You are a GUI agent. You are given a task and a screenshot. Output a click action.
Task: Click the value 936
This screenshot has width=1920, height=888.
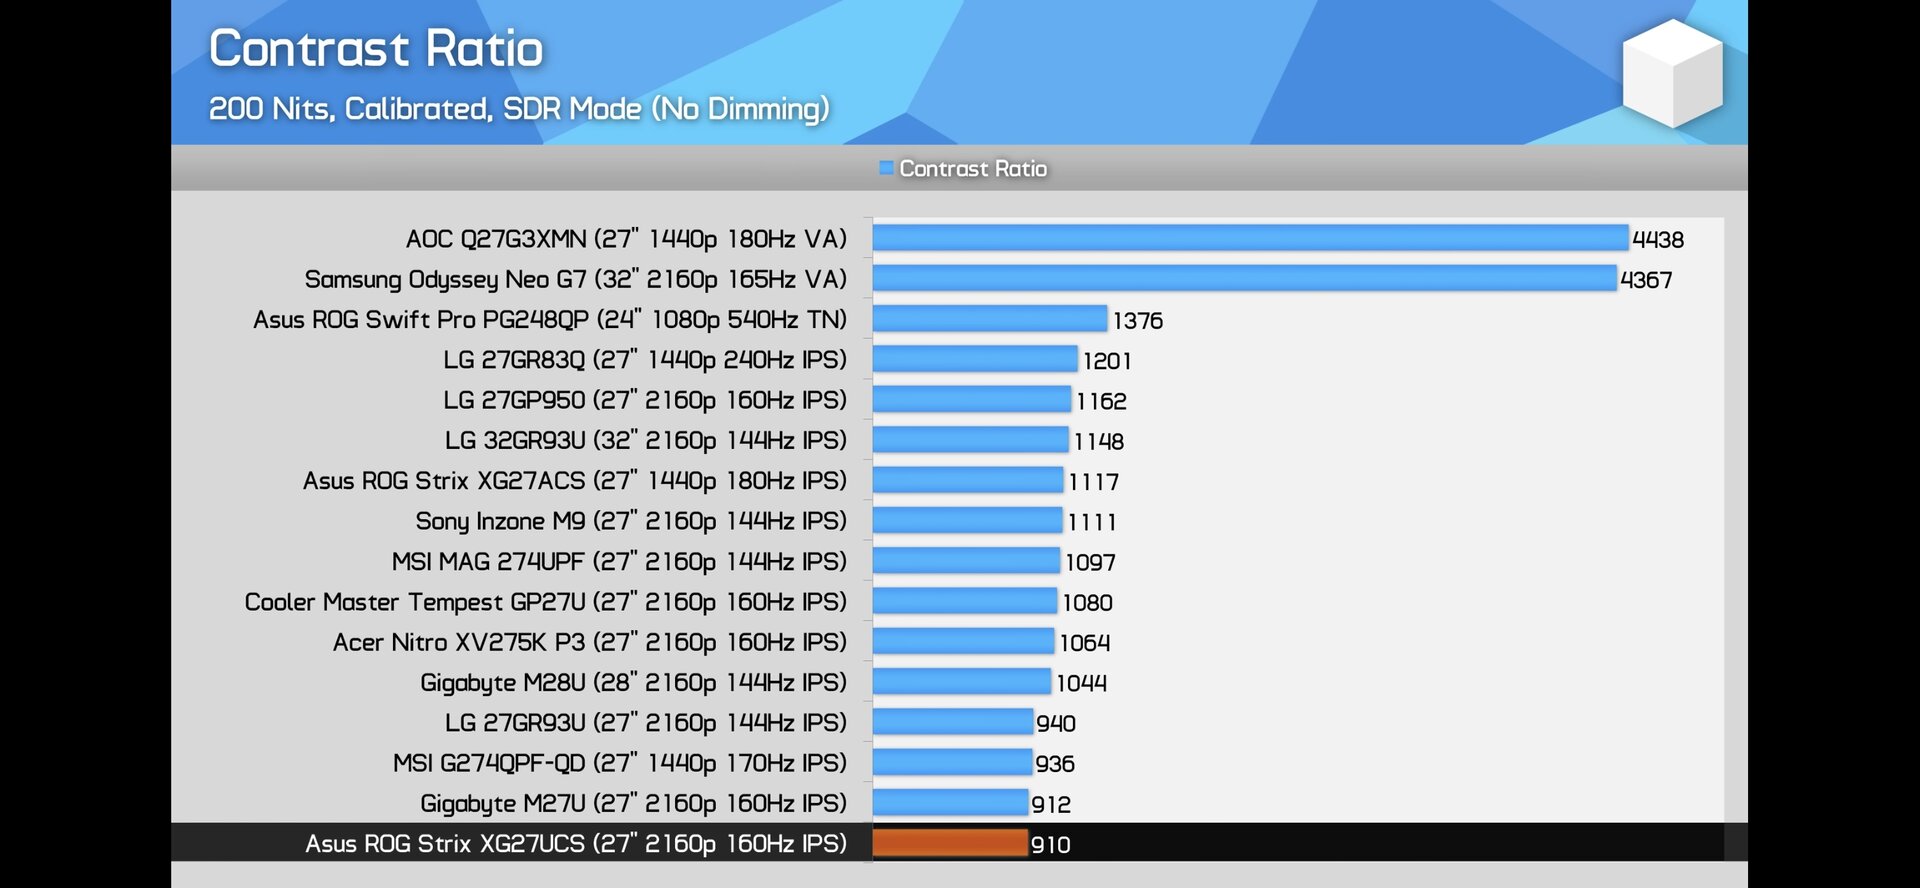1055,764
